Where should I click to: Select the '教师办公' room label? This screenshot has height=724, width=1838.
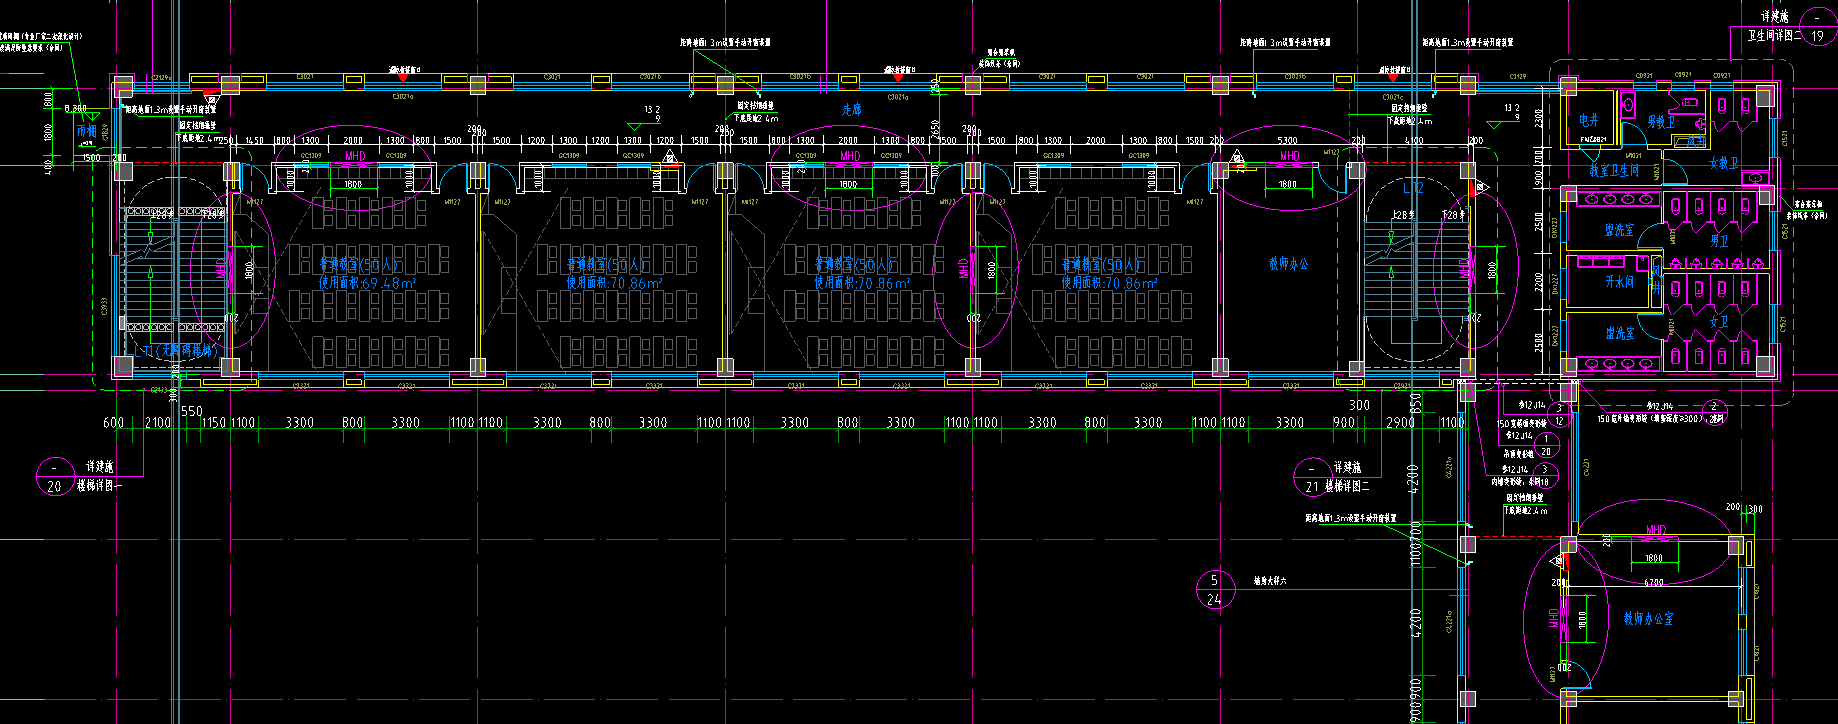pyautogui.click(x=1288, y=264)
